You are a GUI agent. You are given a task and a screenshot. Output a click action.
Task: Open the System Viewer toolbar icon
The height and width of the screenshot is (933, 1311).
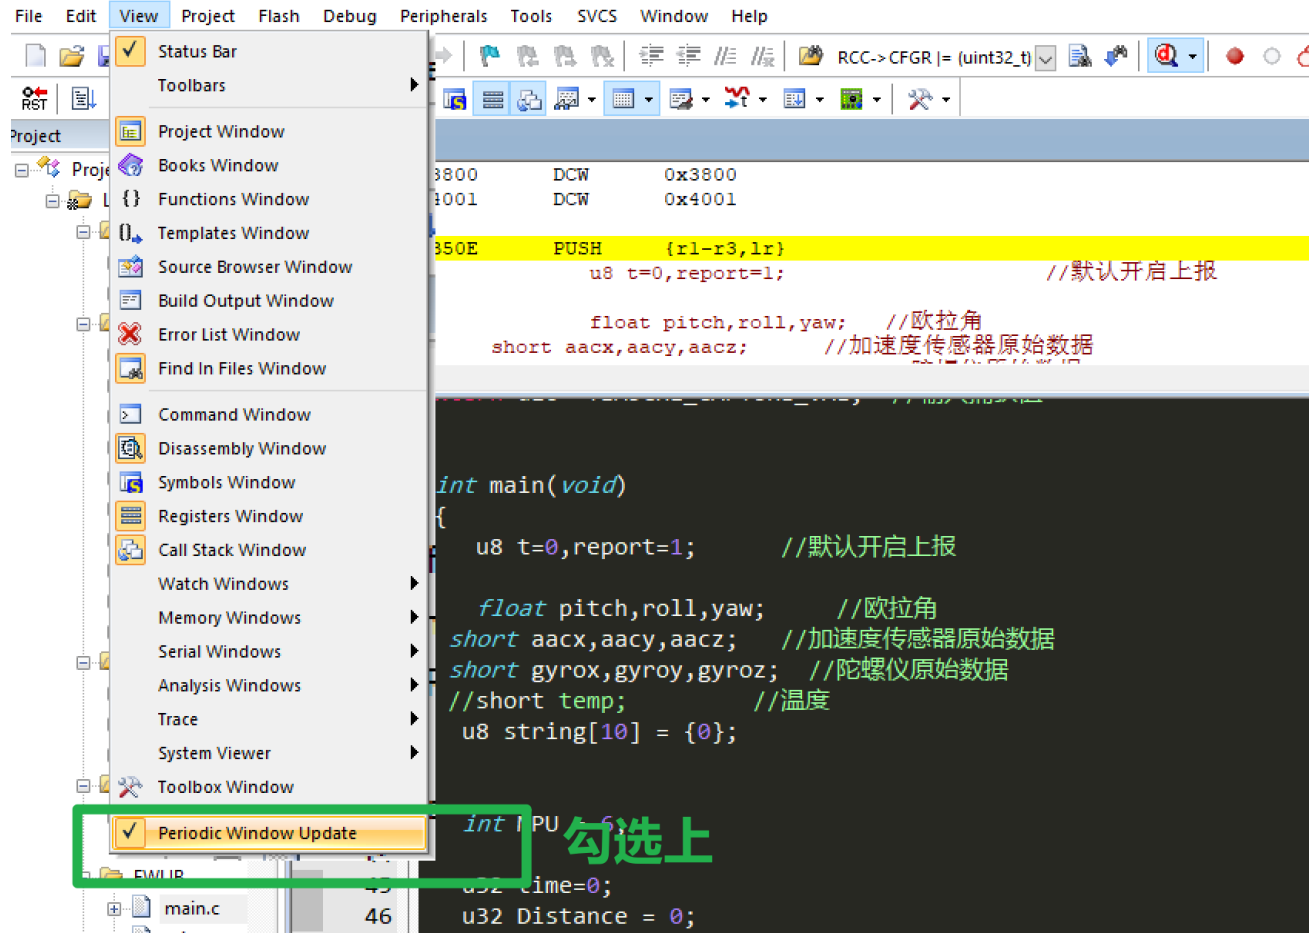851,99
